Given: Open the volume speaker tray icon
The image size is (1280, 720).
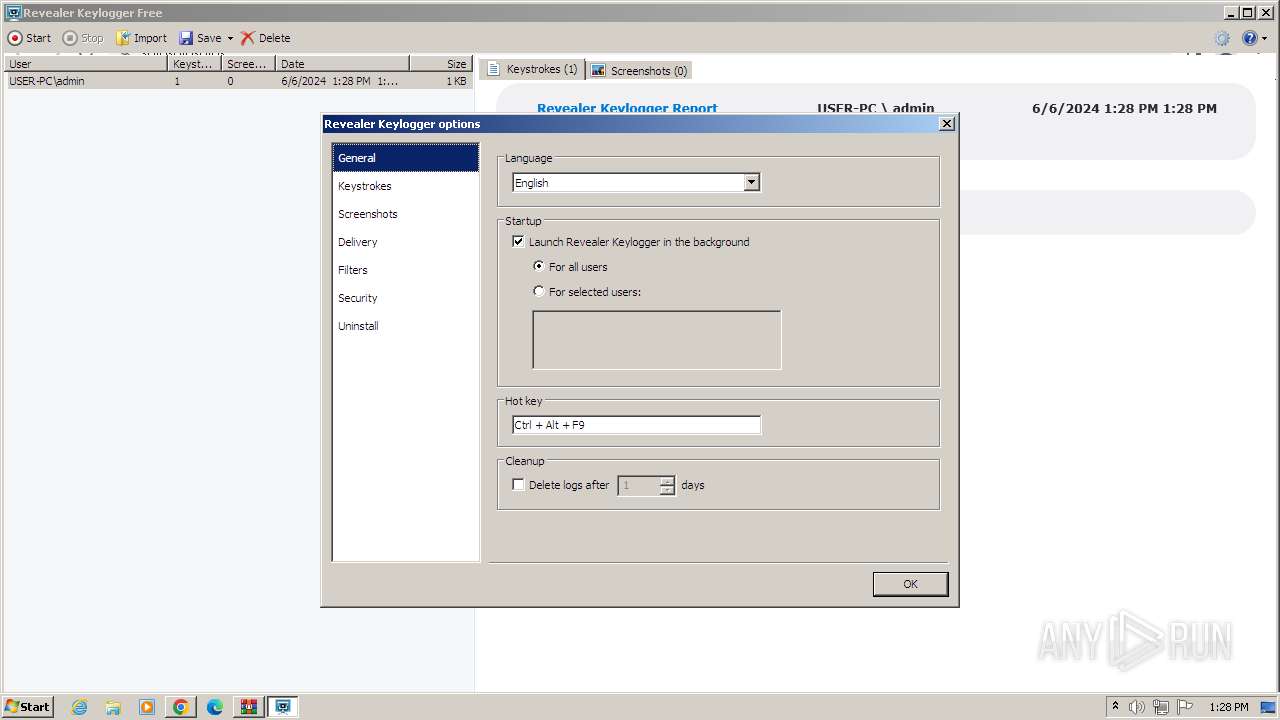Looking at the screenshot, I should pos(1137,707).
